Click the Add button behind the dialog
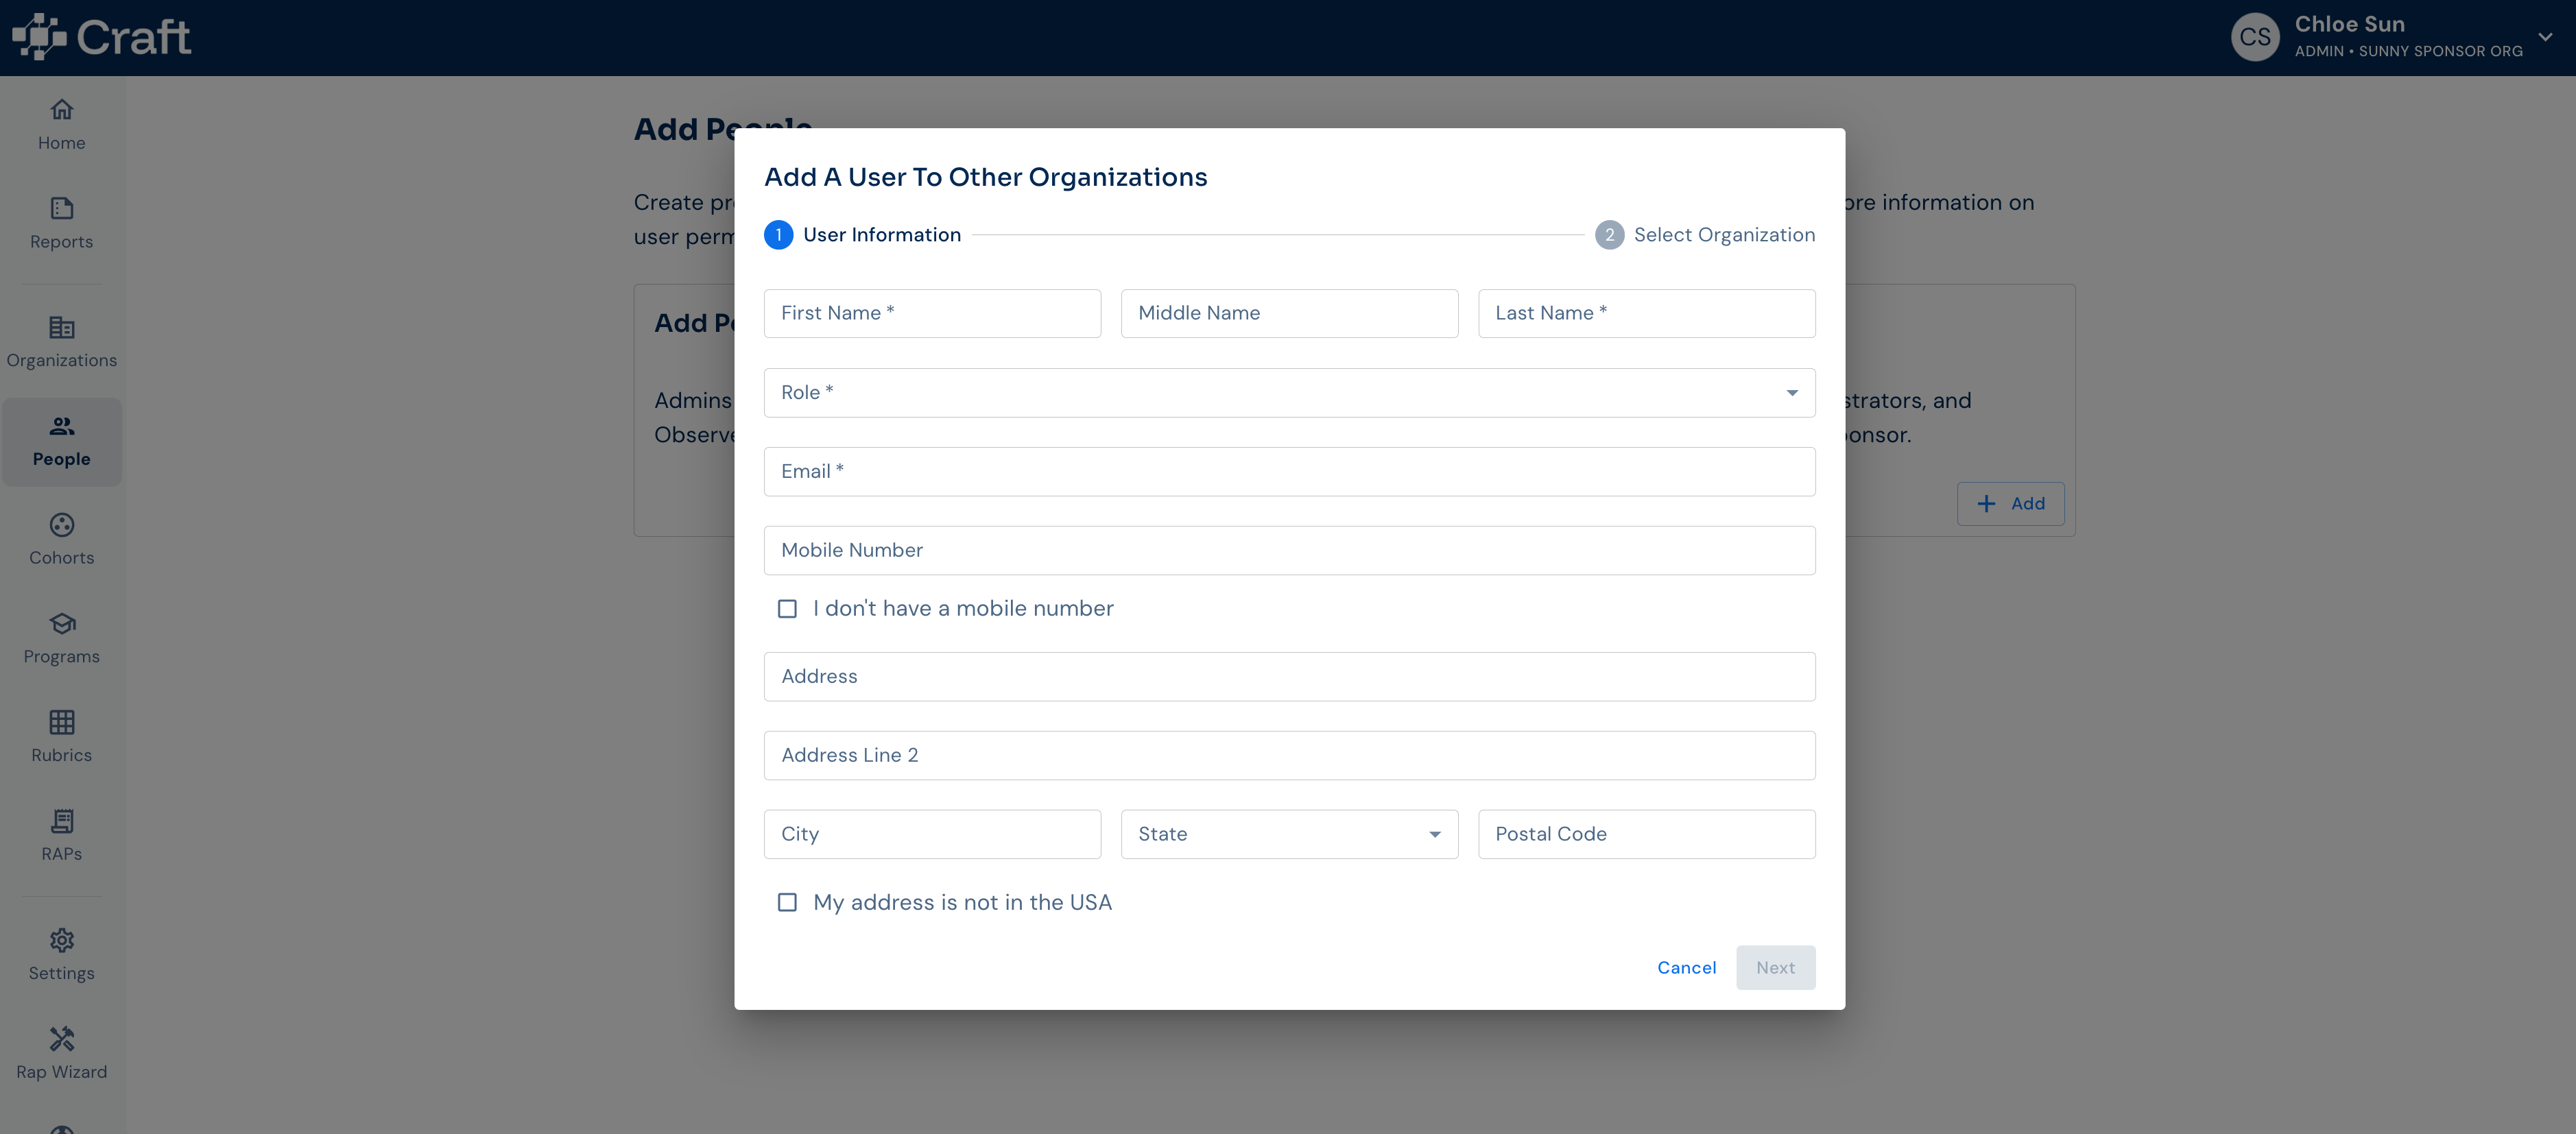This screenshot has height=1134, width=2576. [x=2010, y=504]
